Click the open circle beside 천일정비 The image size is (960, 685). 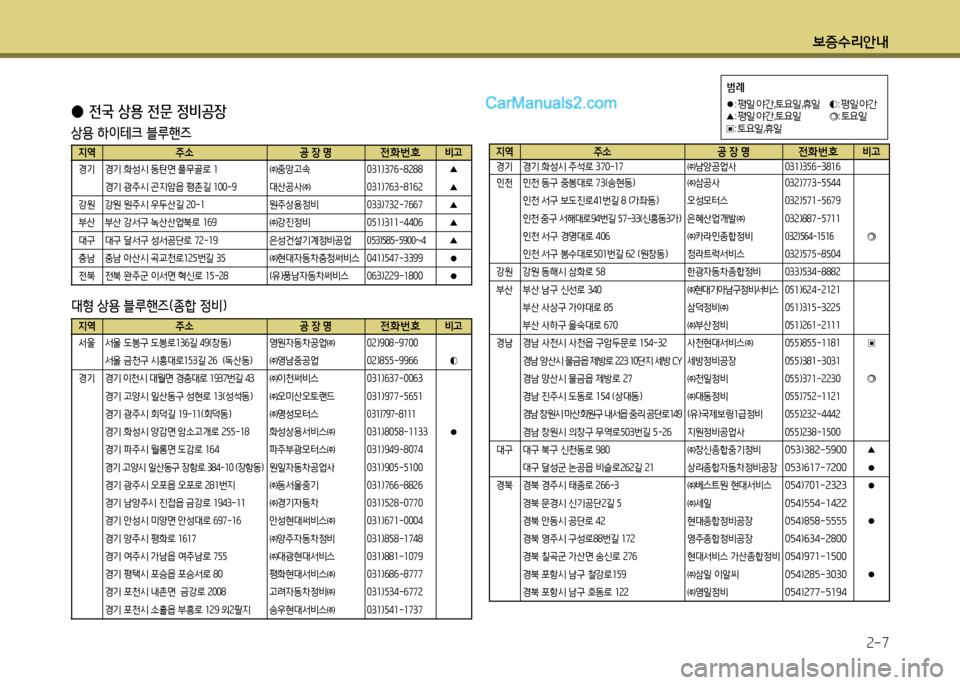(872, 379)
